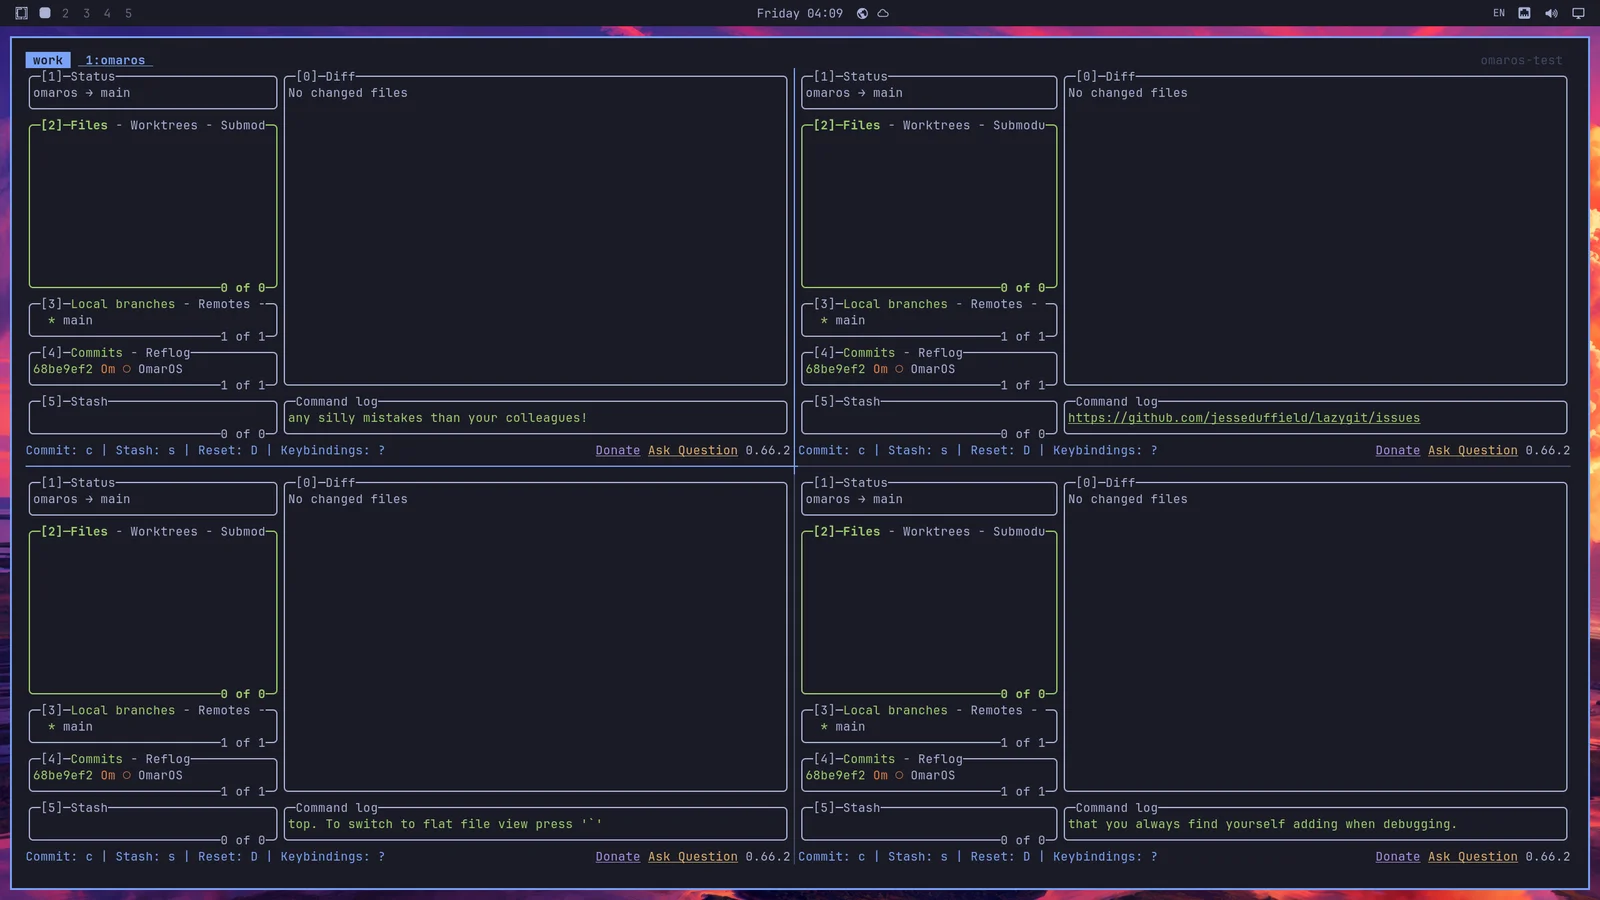Viewport: 1600px width, 900px height.
Task: Click Donate link in top-right pane
Action: coord(1398,450)
